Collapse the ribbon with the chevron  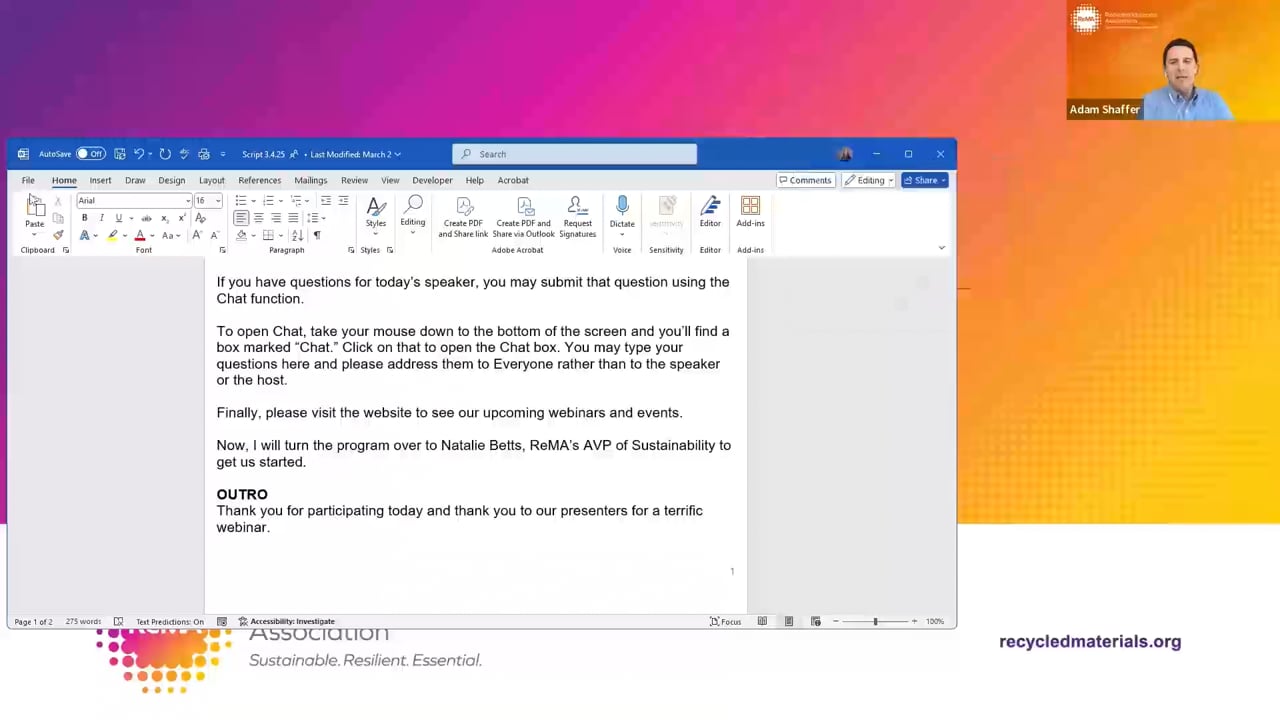coord(941,248)
